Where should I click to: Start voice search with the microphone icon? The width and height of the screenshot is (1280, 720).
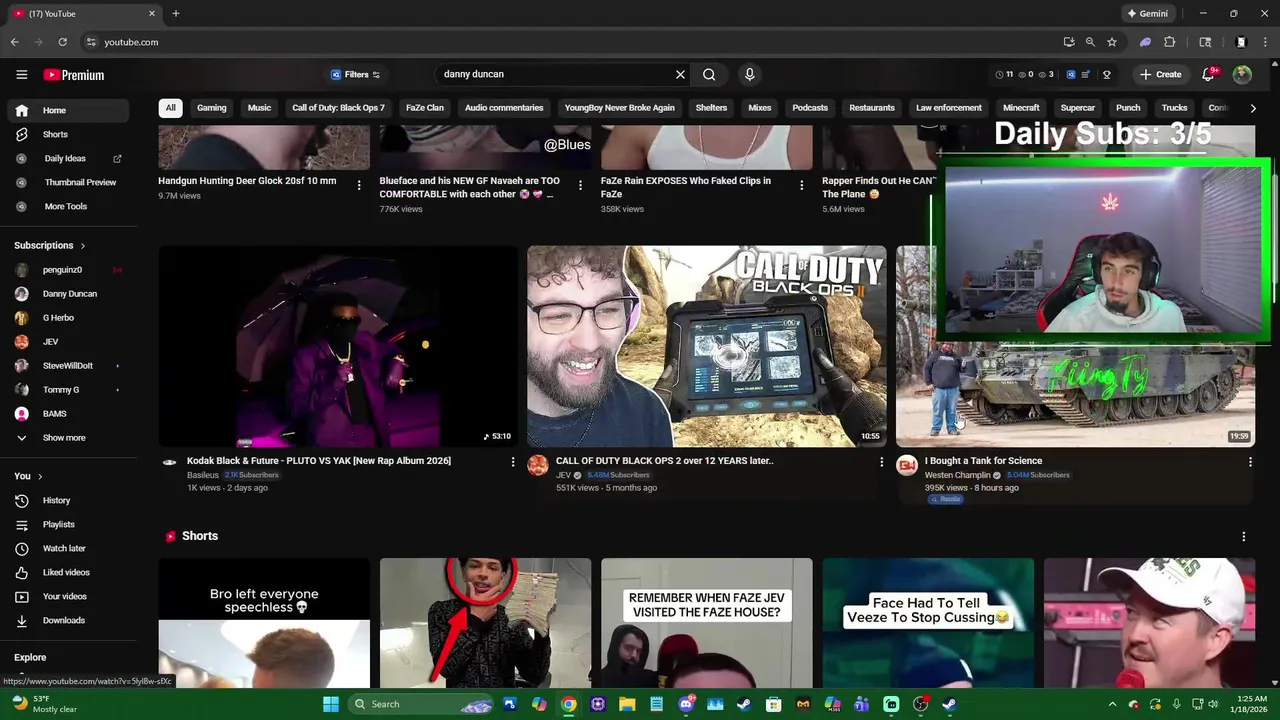click(x=749, y=74)
